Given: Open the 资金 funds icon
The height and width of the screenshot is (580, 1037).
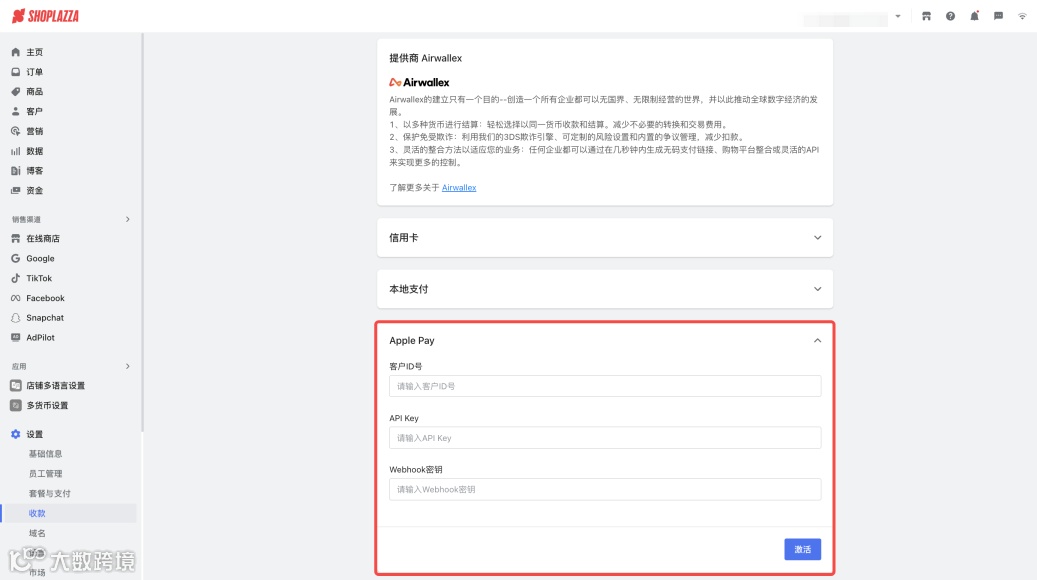Looking at the screenshot, I should (16, 190).
